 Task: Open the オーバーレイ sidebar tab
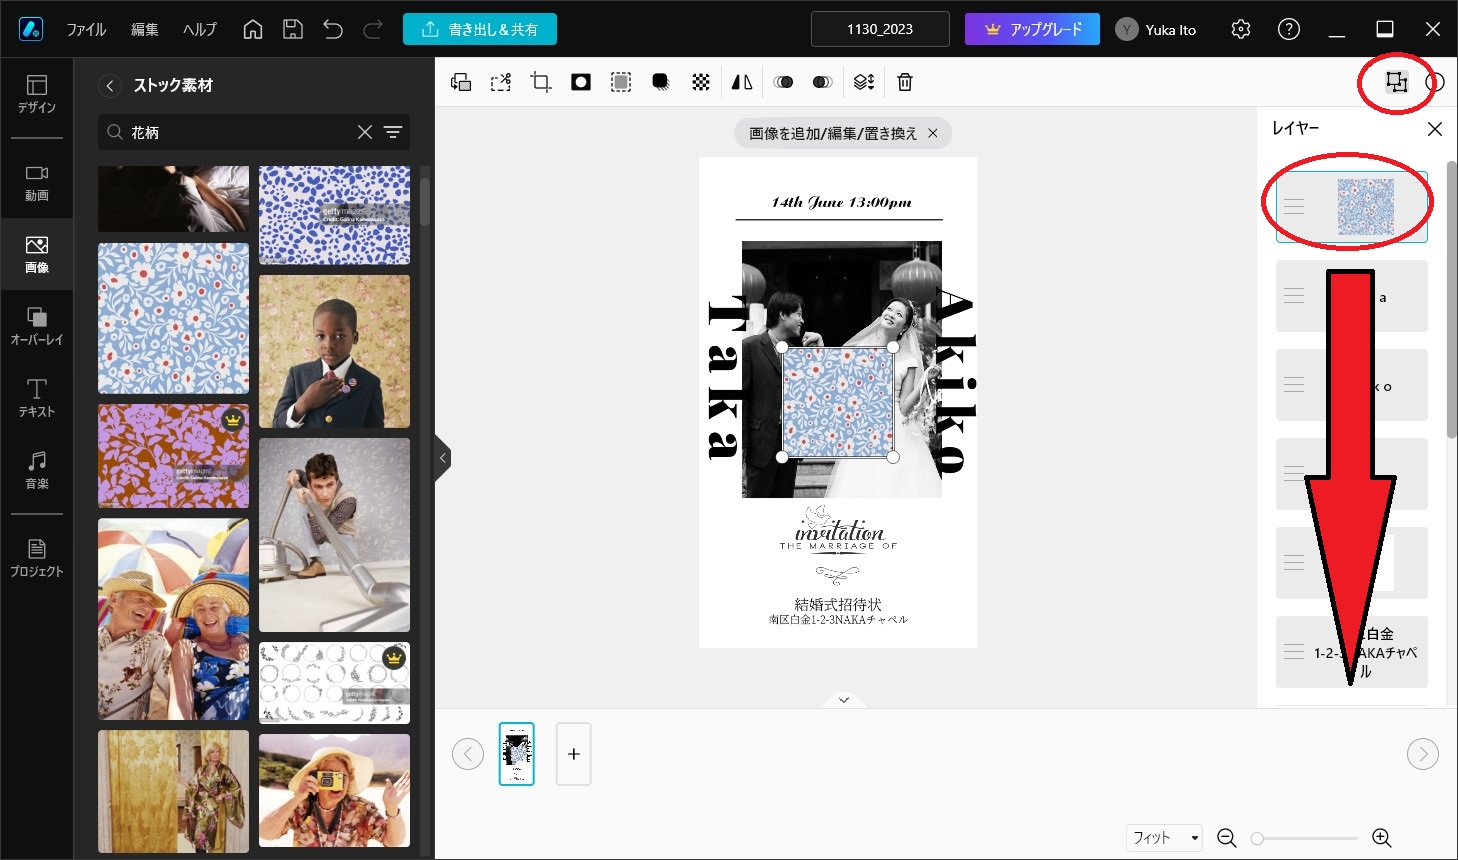37,327
